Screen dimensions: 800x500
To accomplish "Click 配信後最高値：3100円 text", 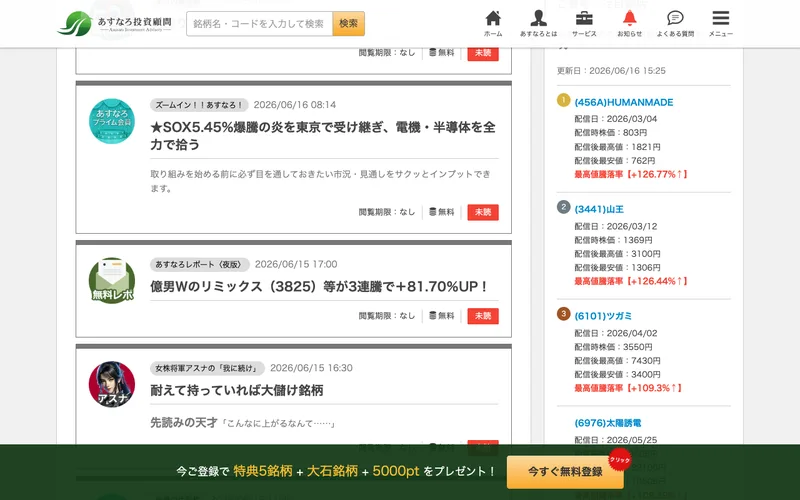I will pos(617,254).
